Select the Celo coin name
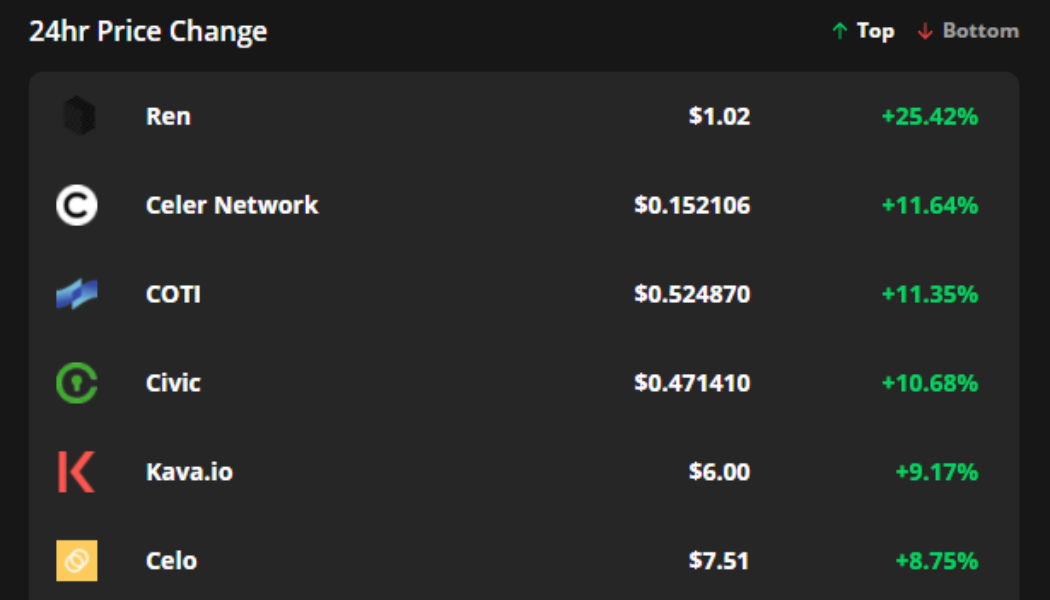 click(x=171, y=561)
